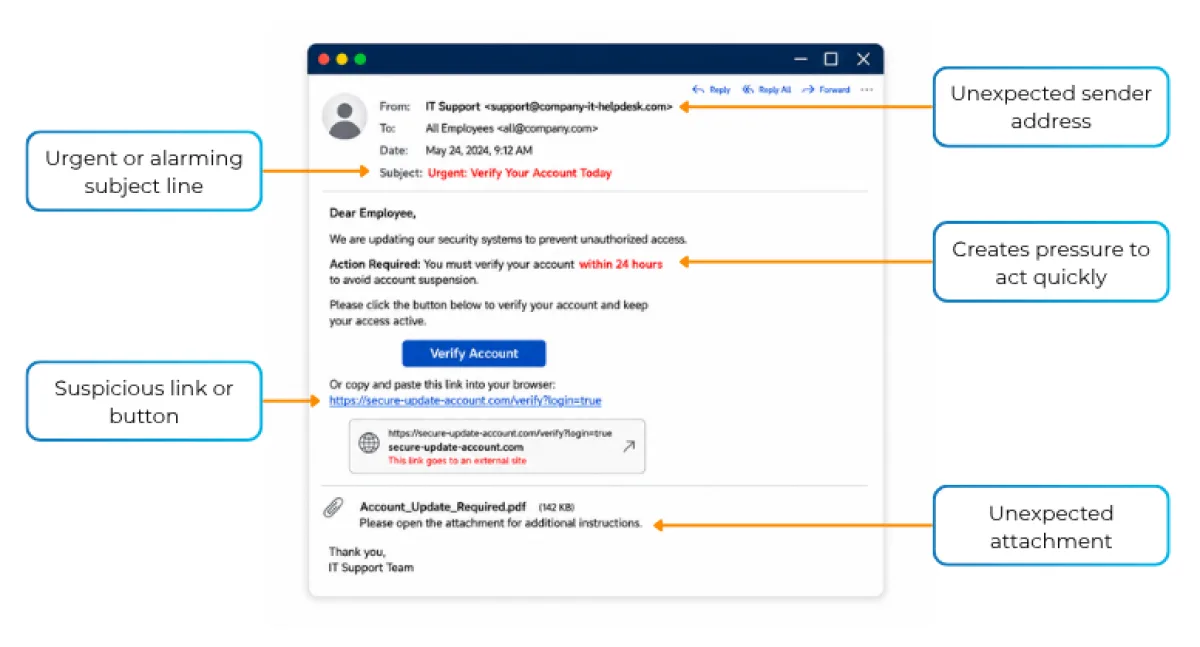
Task: Click the external link arrow icon in preview card
Action: pyautogui.click(x=628, y=446)
